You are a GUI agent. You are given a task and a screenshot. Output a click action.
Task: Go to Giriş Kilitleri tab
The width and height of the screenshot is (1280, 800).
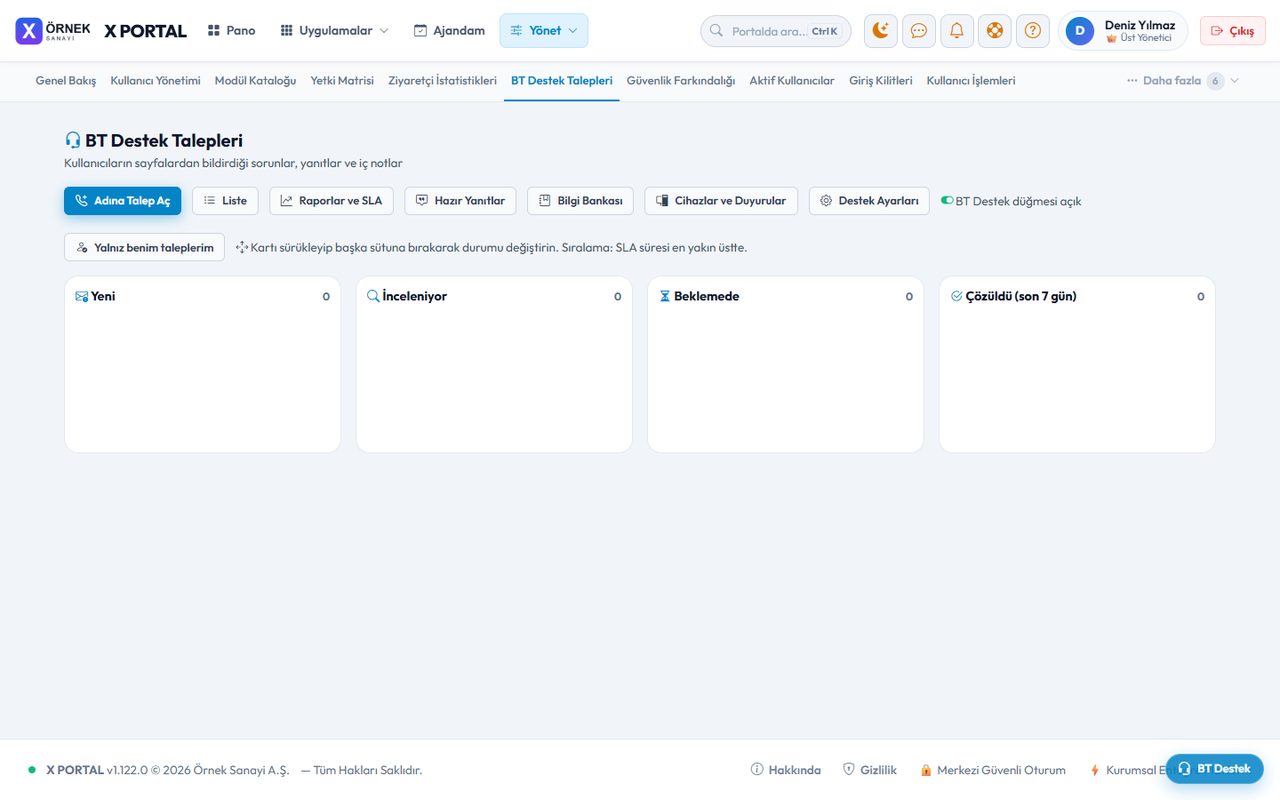(880, 81)
